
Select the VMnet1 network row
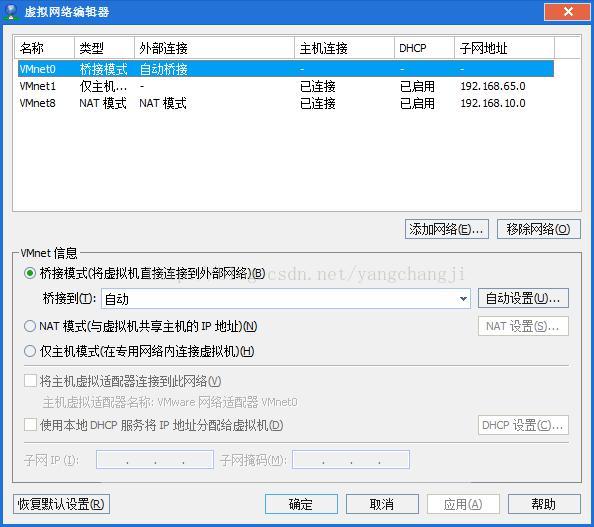[x=286, y=86]
